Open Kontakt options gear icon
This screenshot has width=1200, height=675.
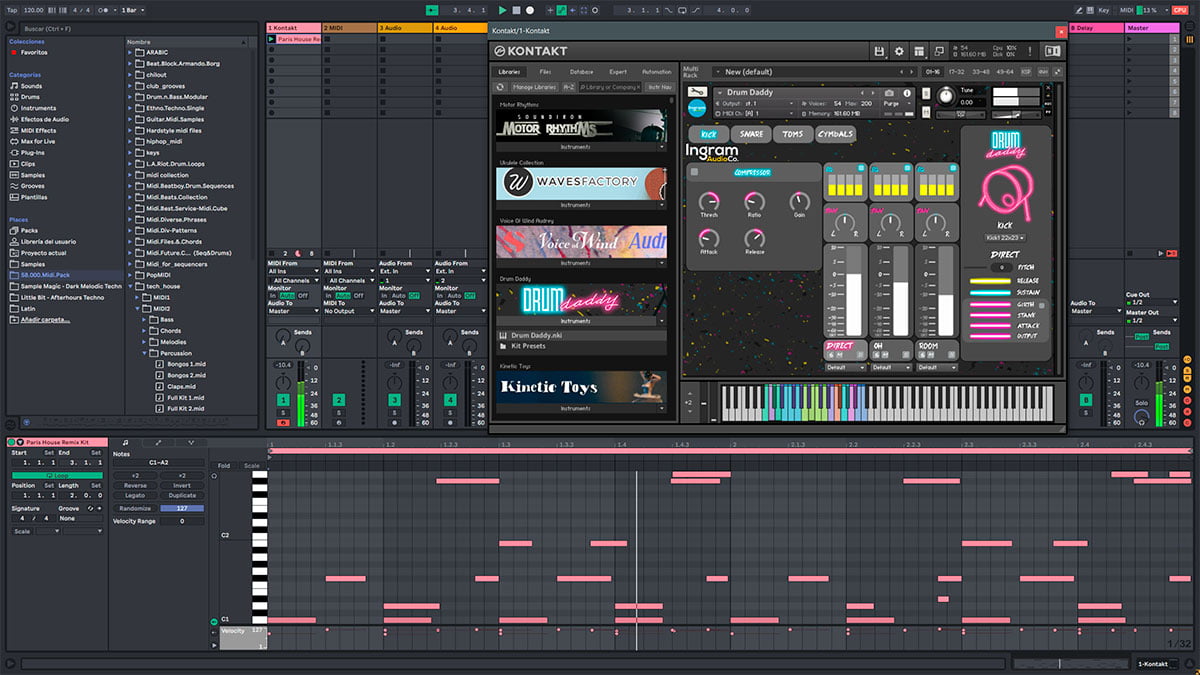coord(899,51)
